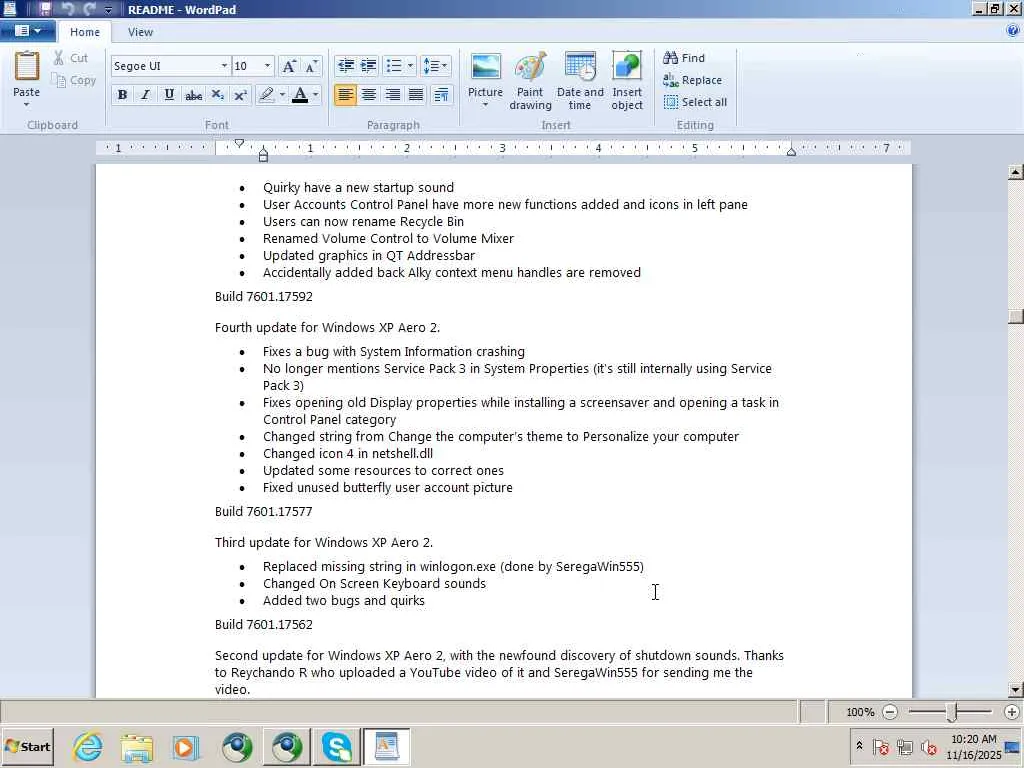
Task: Open the highlight color dropdown arrow
Action: pos(282,95)
